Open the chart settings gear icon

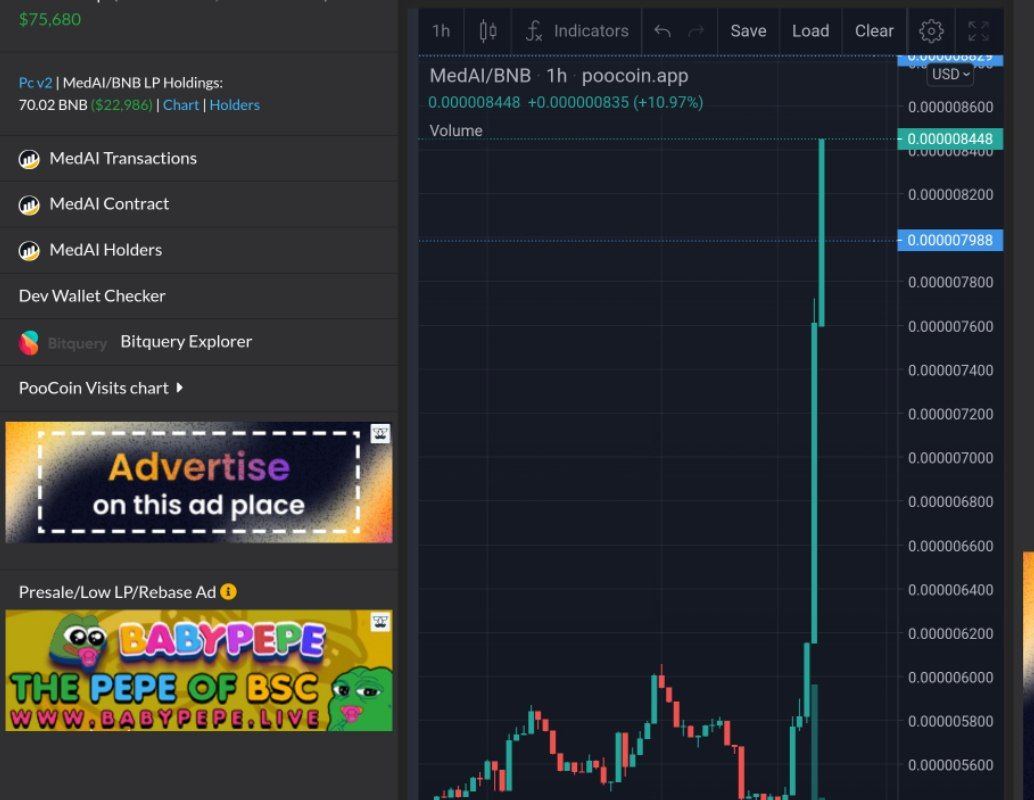click(930, 31)
